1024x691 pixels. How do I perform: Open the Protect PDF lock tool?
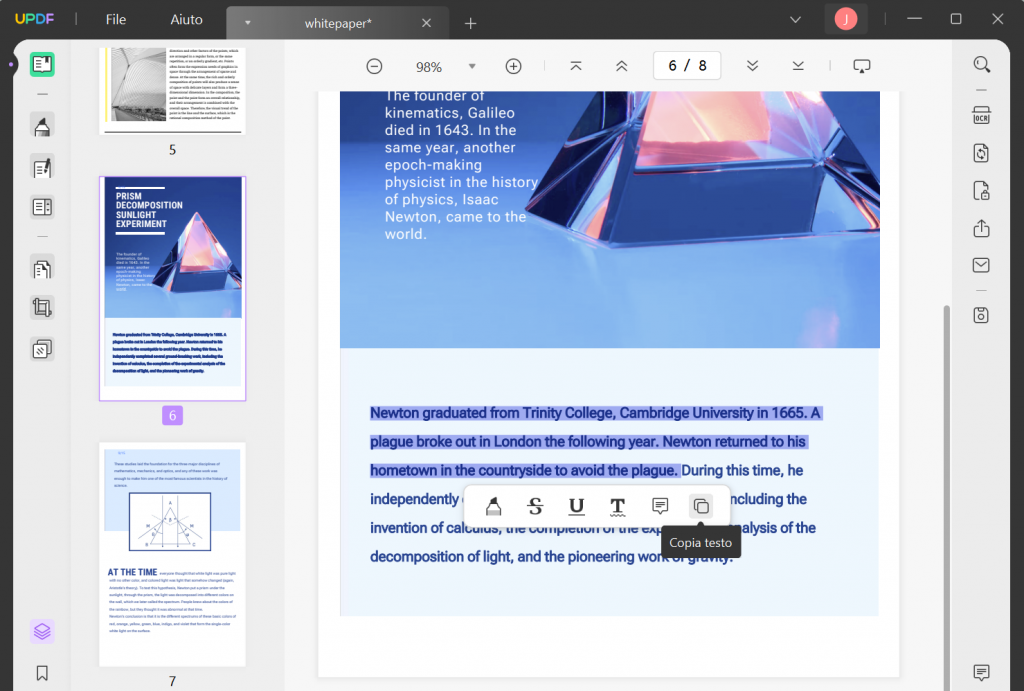[982, 191]
